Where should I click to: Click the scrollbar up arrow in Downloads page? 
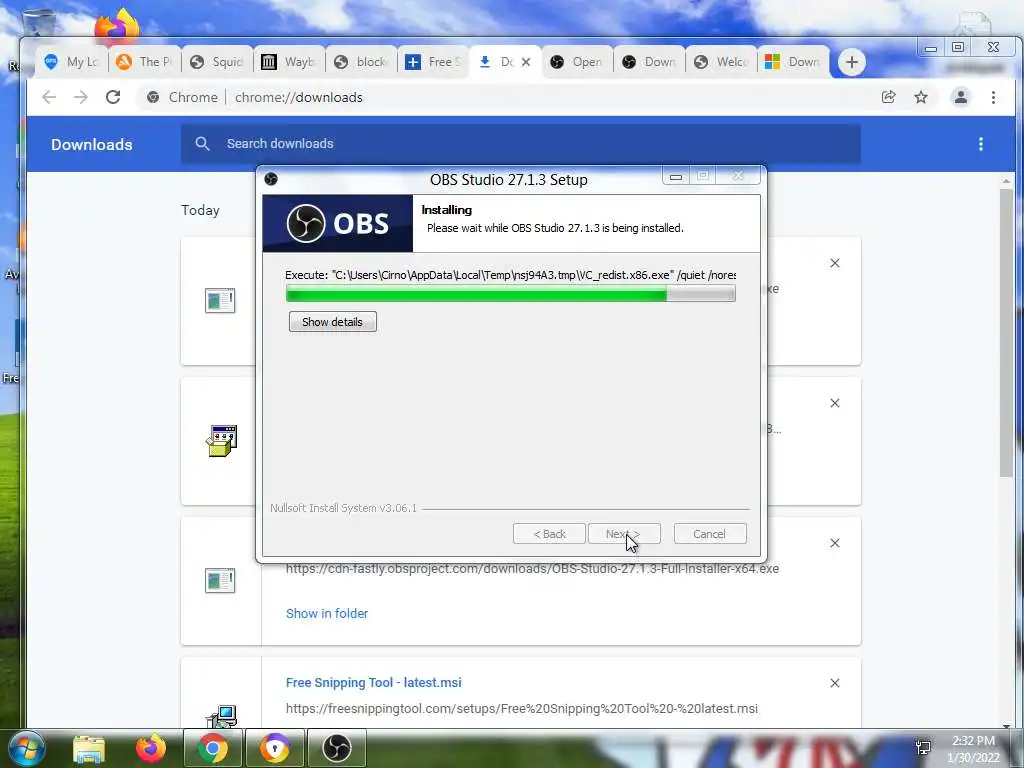1006,181
